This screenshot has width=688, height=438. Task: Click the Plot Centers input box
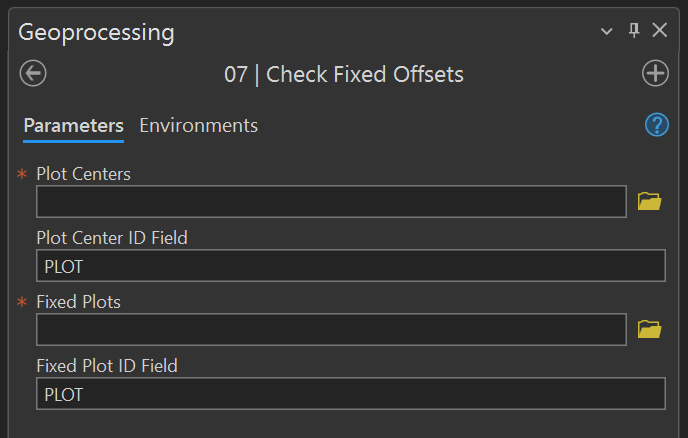tap(331, 202)
